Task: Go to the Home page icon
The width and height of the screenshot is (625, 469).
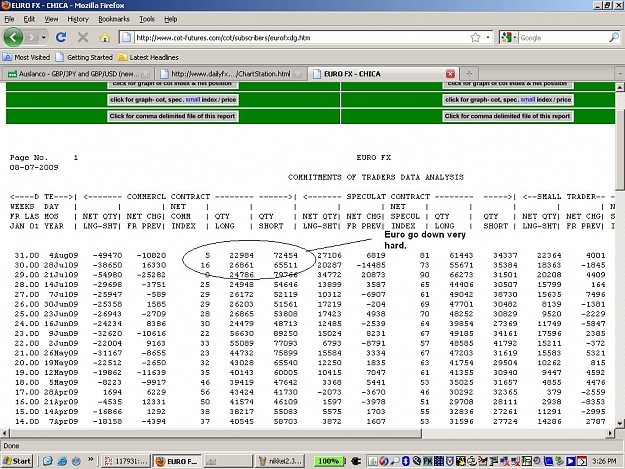Action: [x=105, y=37]
